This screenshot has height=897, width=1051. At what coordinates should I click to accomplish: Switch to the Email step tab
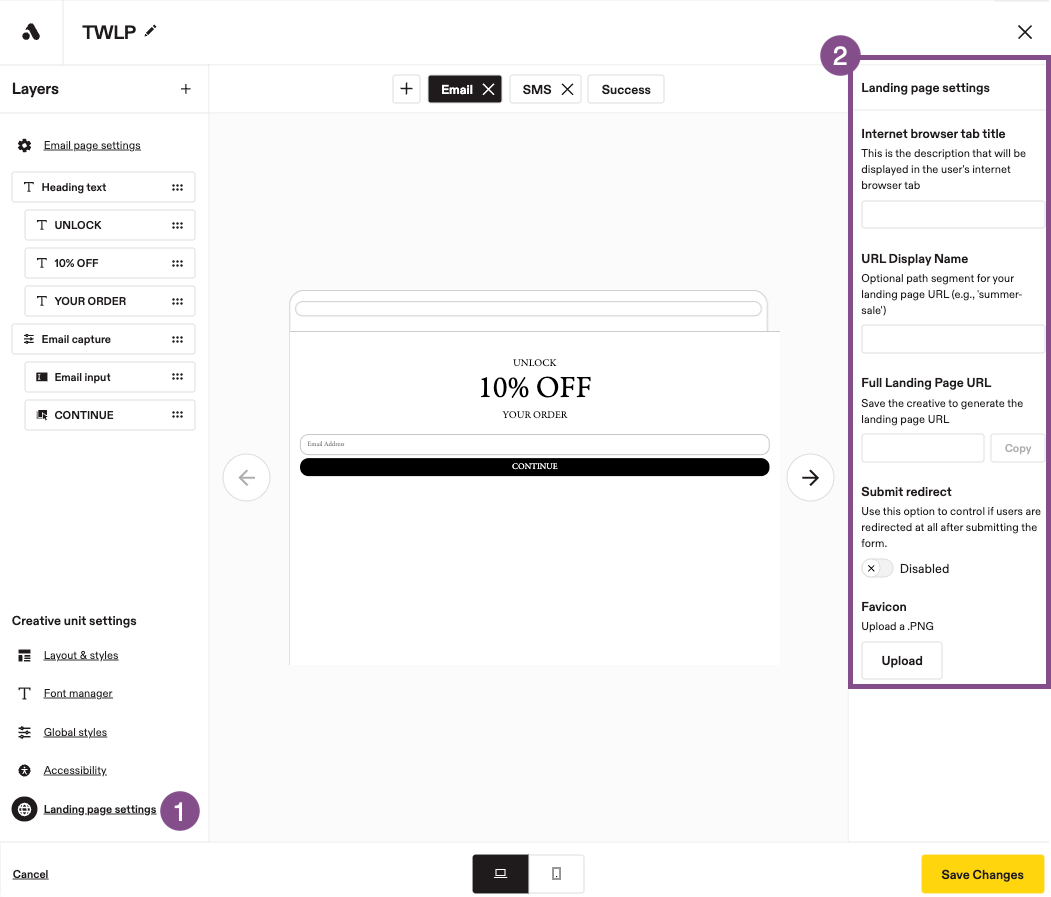(x=457, y=89)
